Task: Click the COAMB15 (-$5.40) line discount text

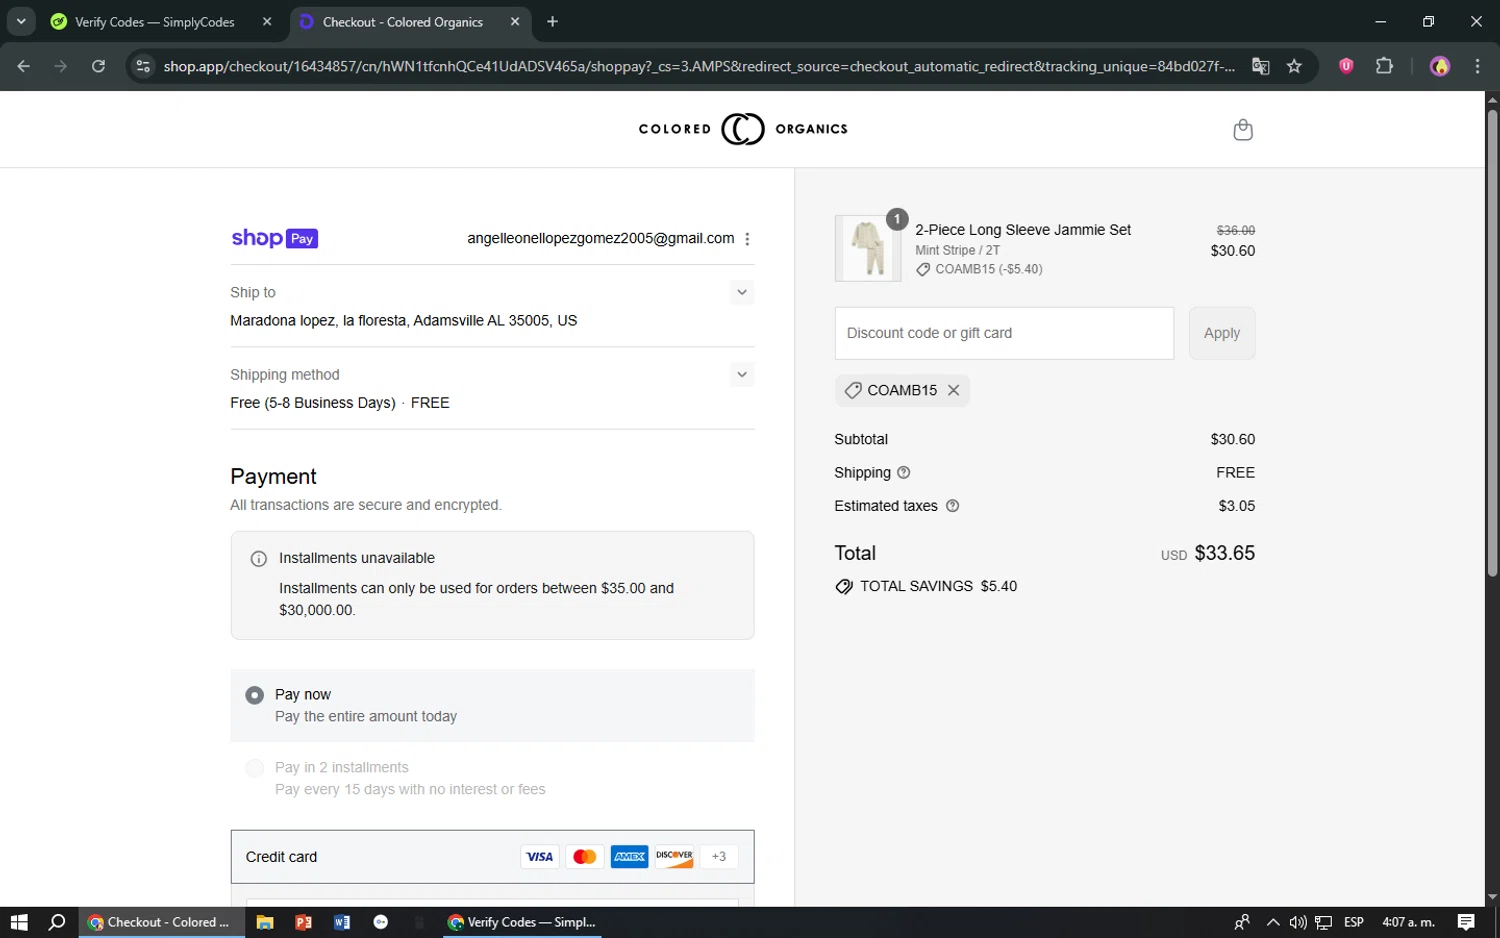Action: coord(988,269)
